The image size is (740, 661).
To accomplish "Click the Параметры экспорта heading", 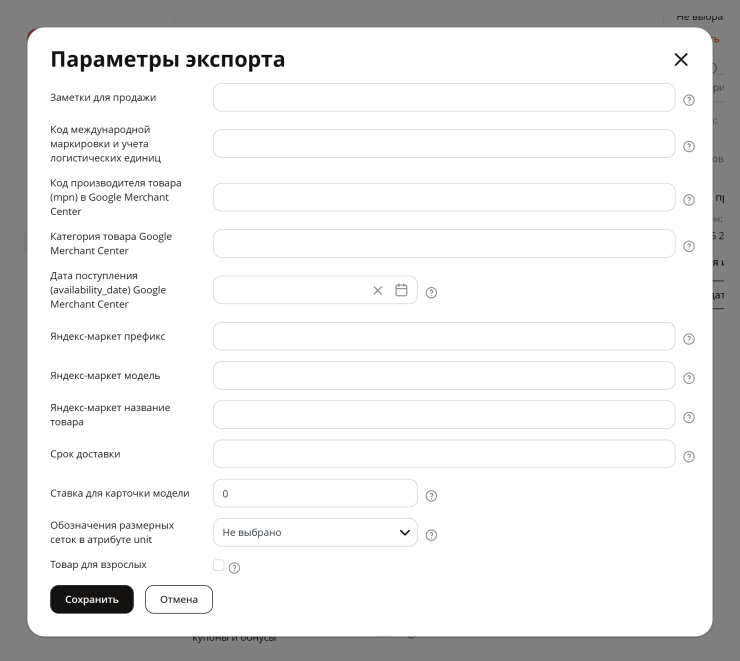I will pyautogui.click(x=168, y=59).
